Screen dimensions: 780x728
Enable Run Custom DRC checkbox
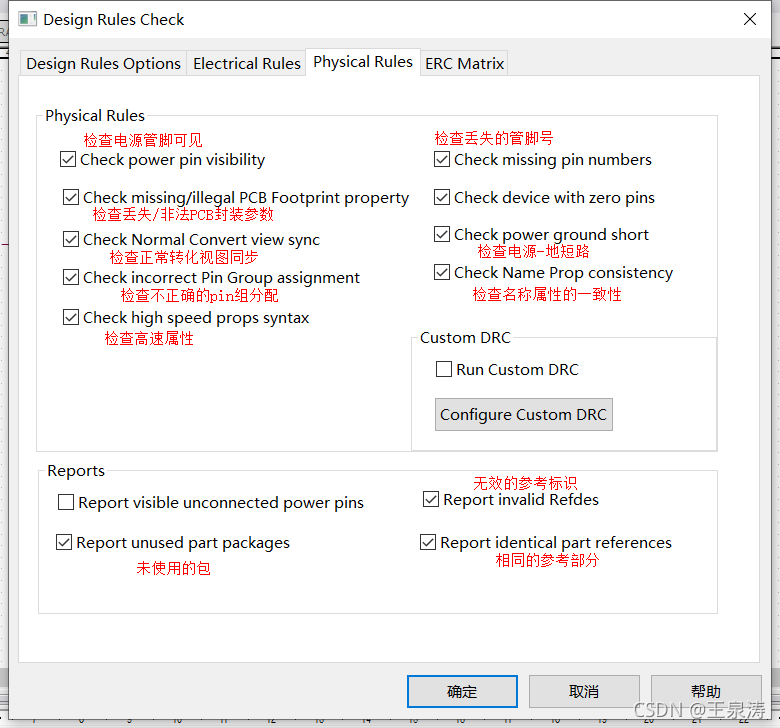[x=444, y=369]
